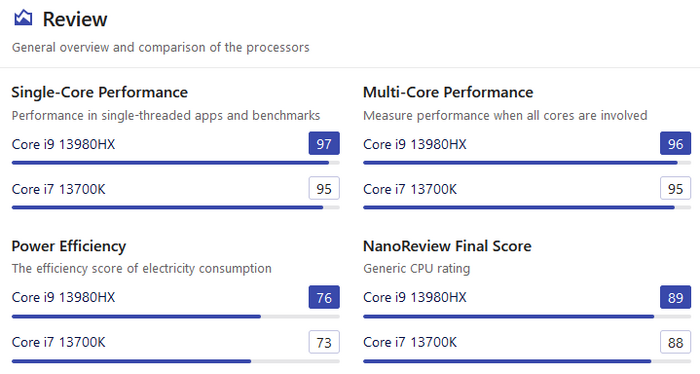Image resolution: width=700 pixels, height=374 pixels.
Task: Click Core i7 13700K single-core progress bar
Action: tap(175, 208)
